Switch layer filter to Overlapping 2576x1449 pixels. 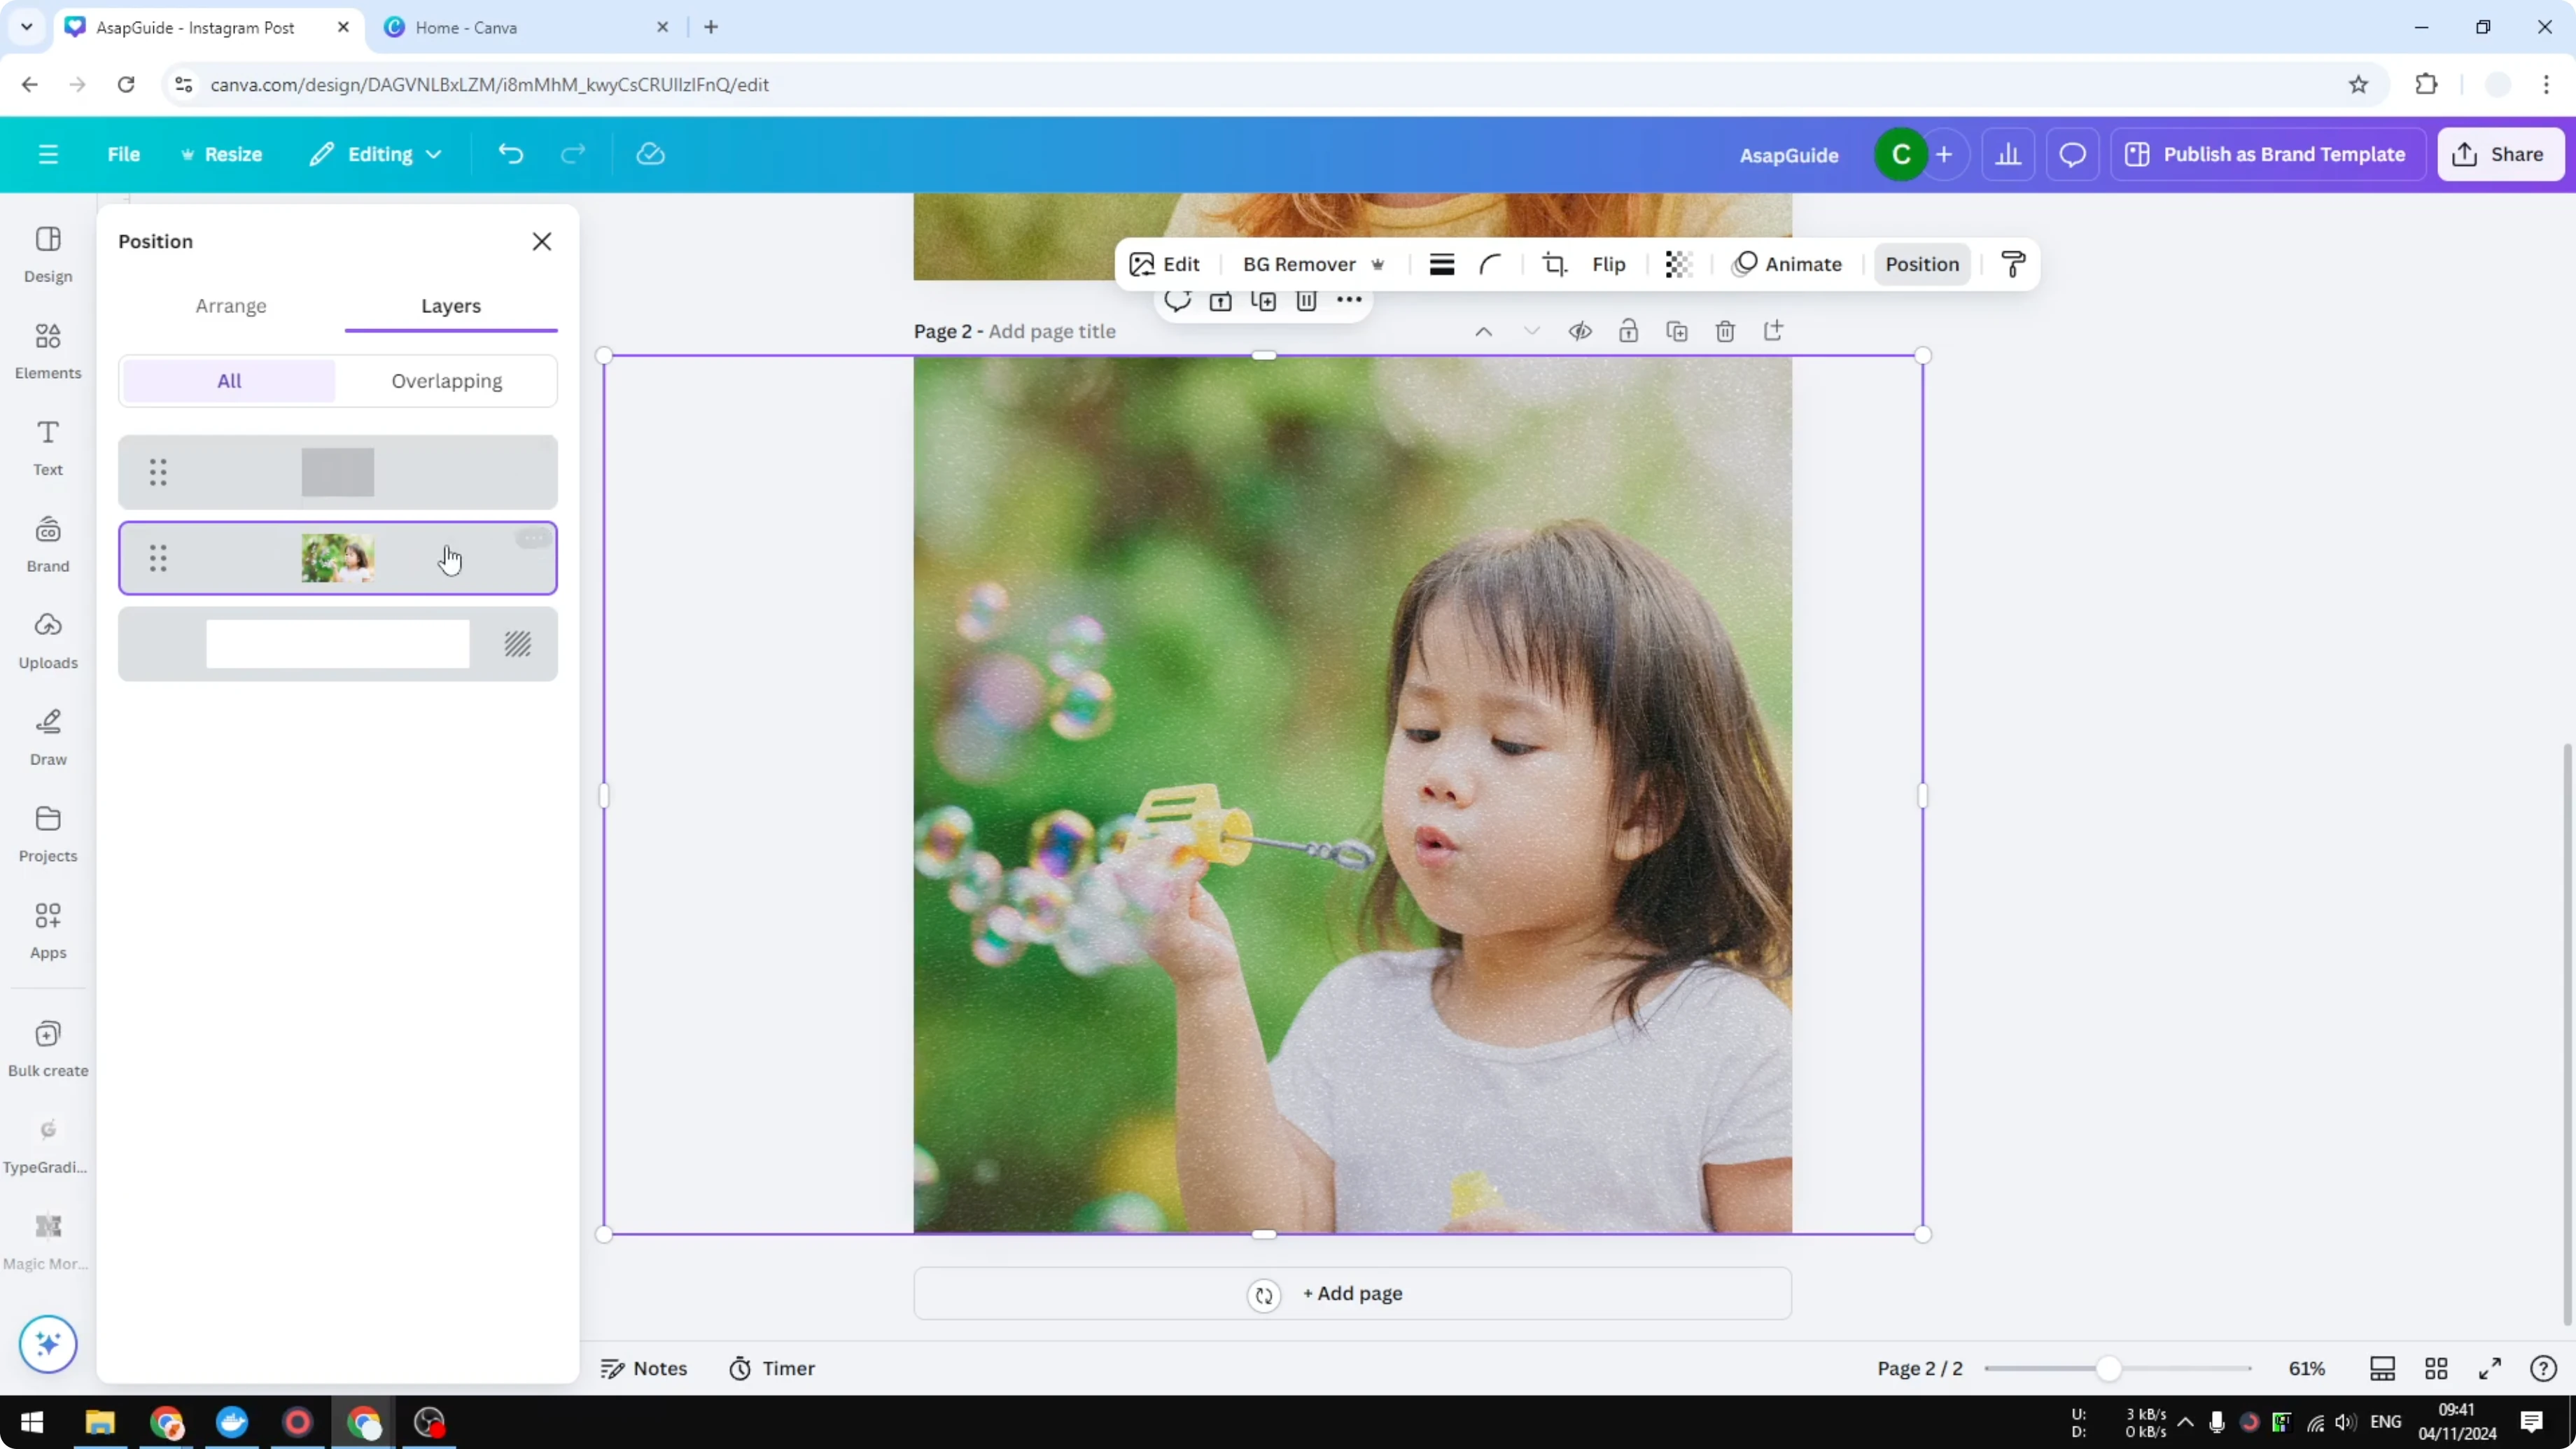coord(447,381)
